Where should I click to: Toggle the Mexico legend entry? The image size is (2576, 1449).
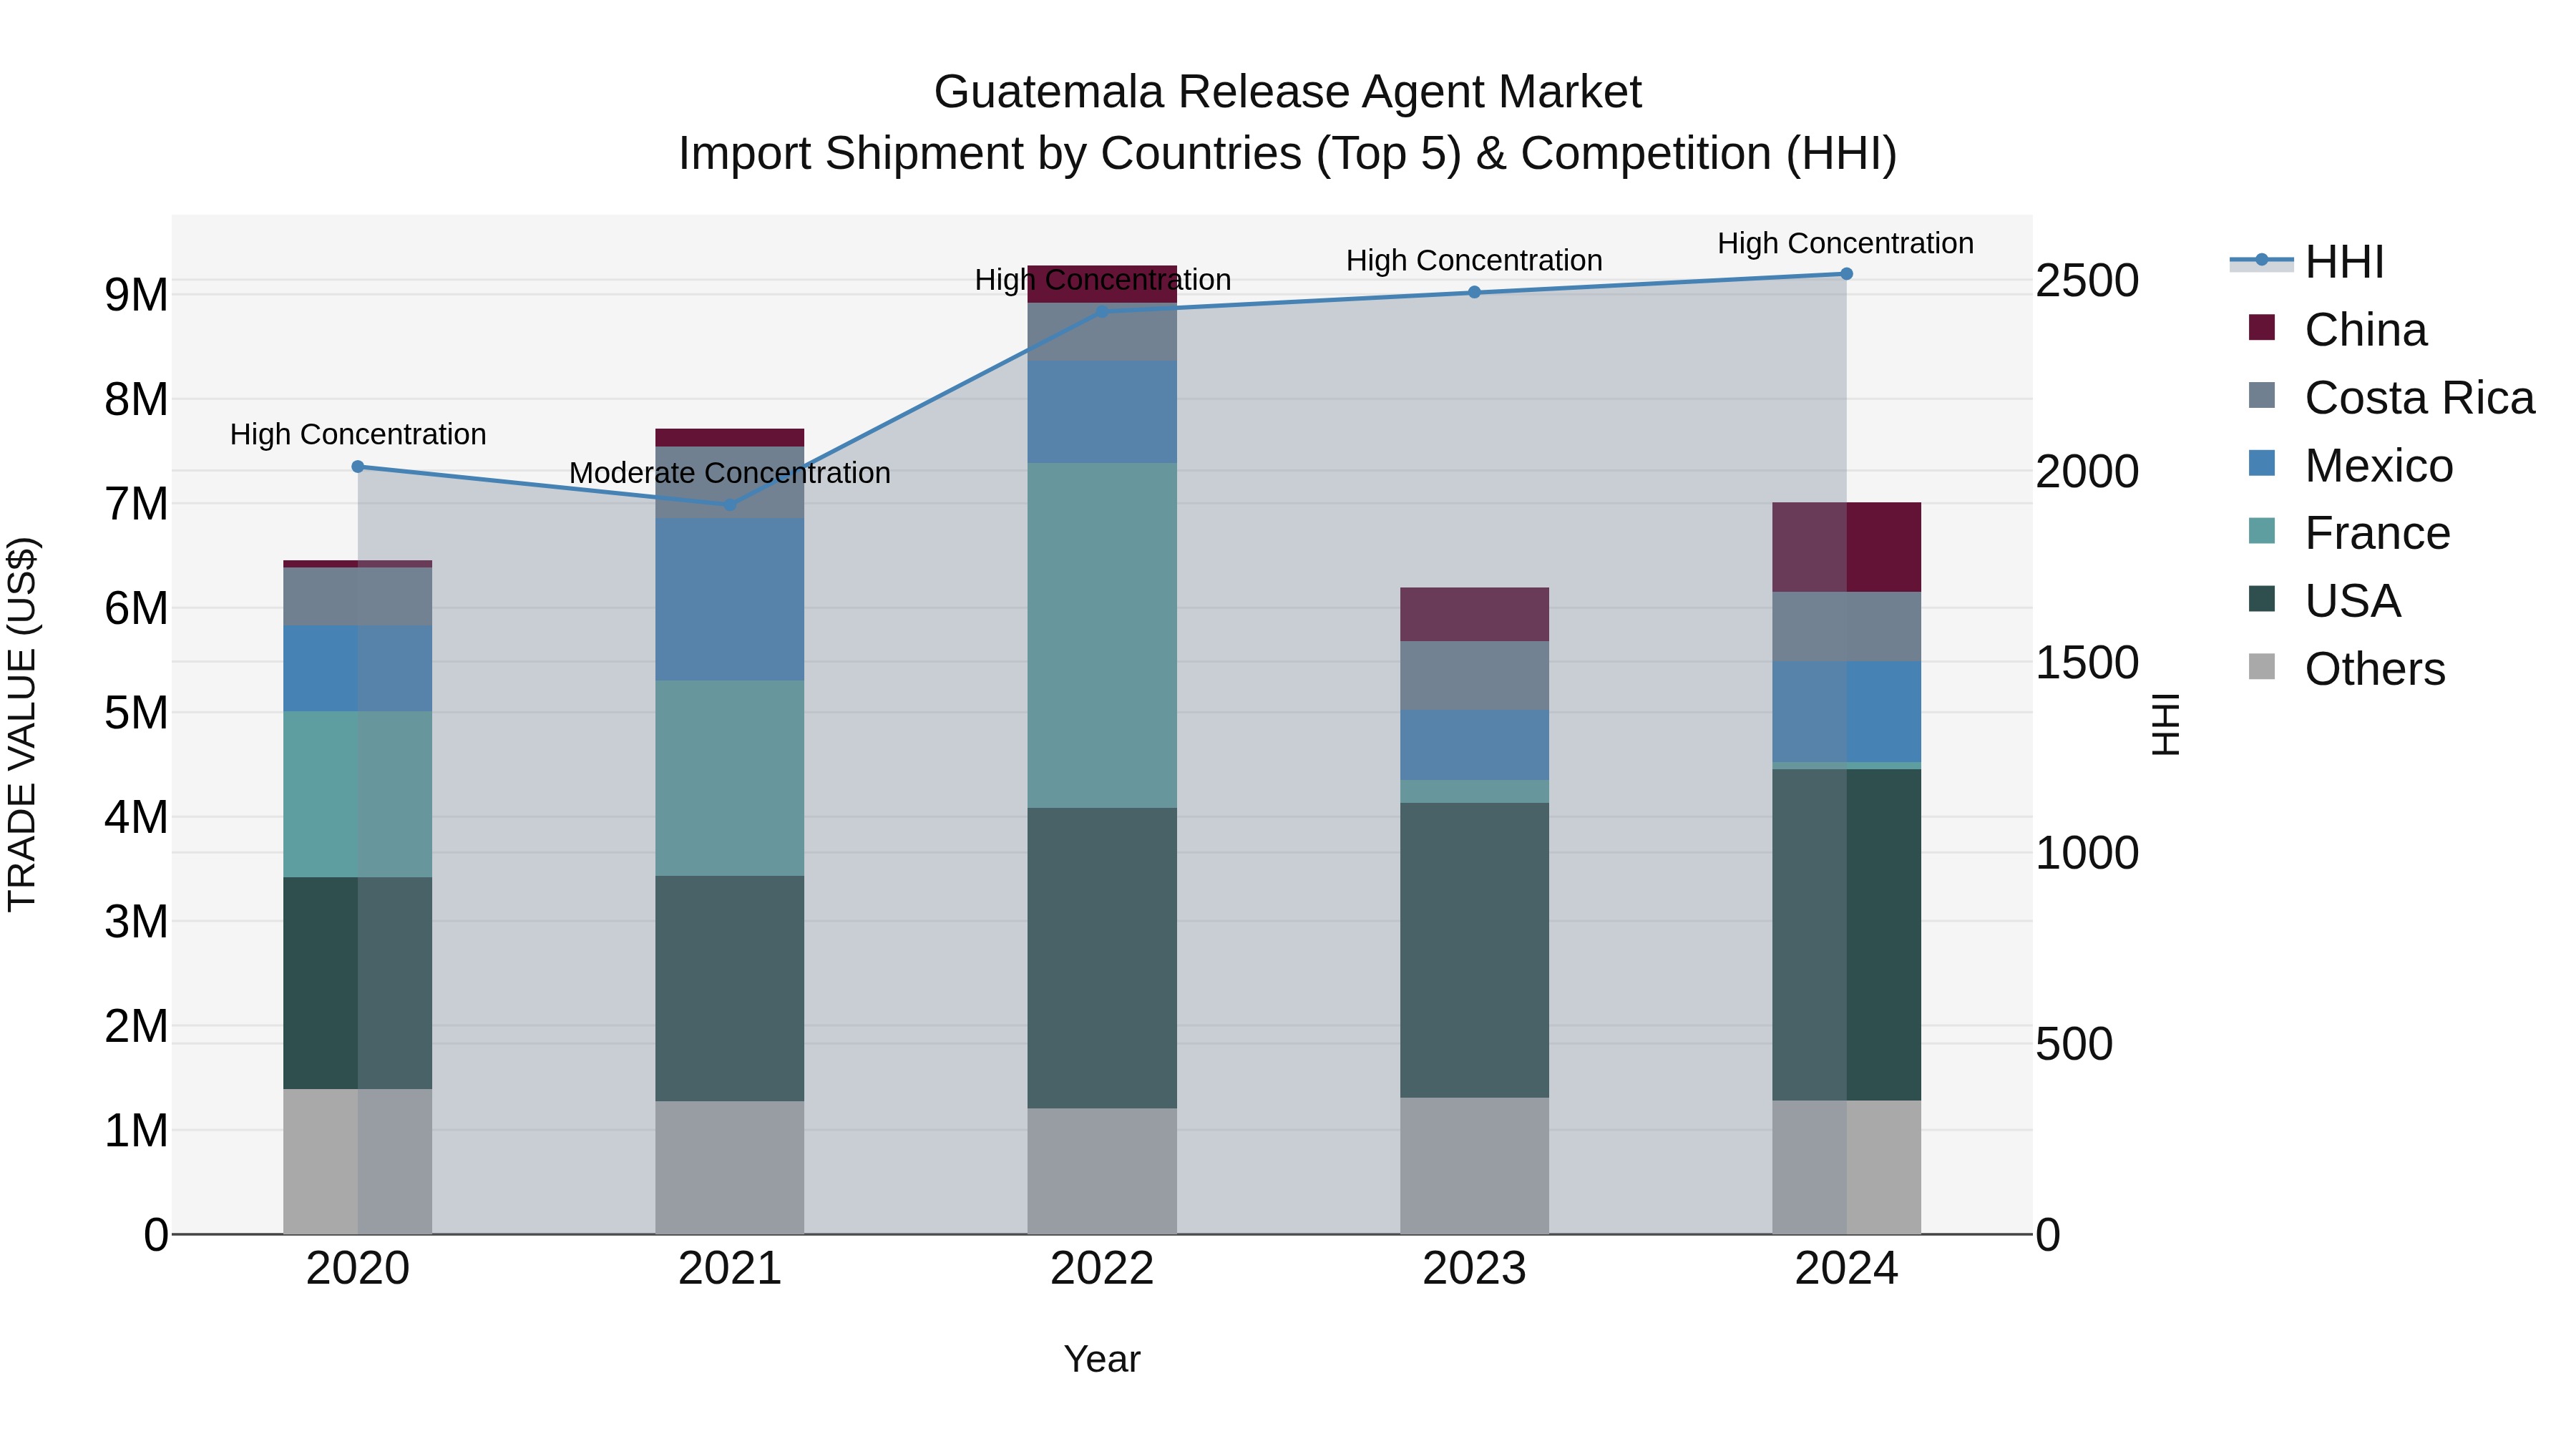click(2350, 466)
